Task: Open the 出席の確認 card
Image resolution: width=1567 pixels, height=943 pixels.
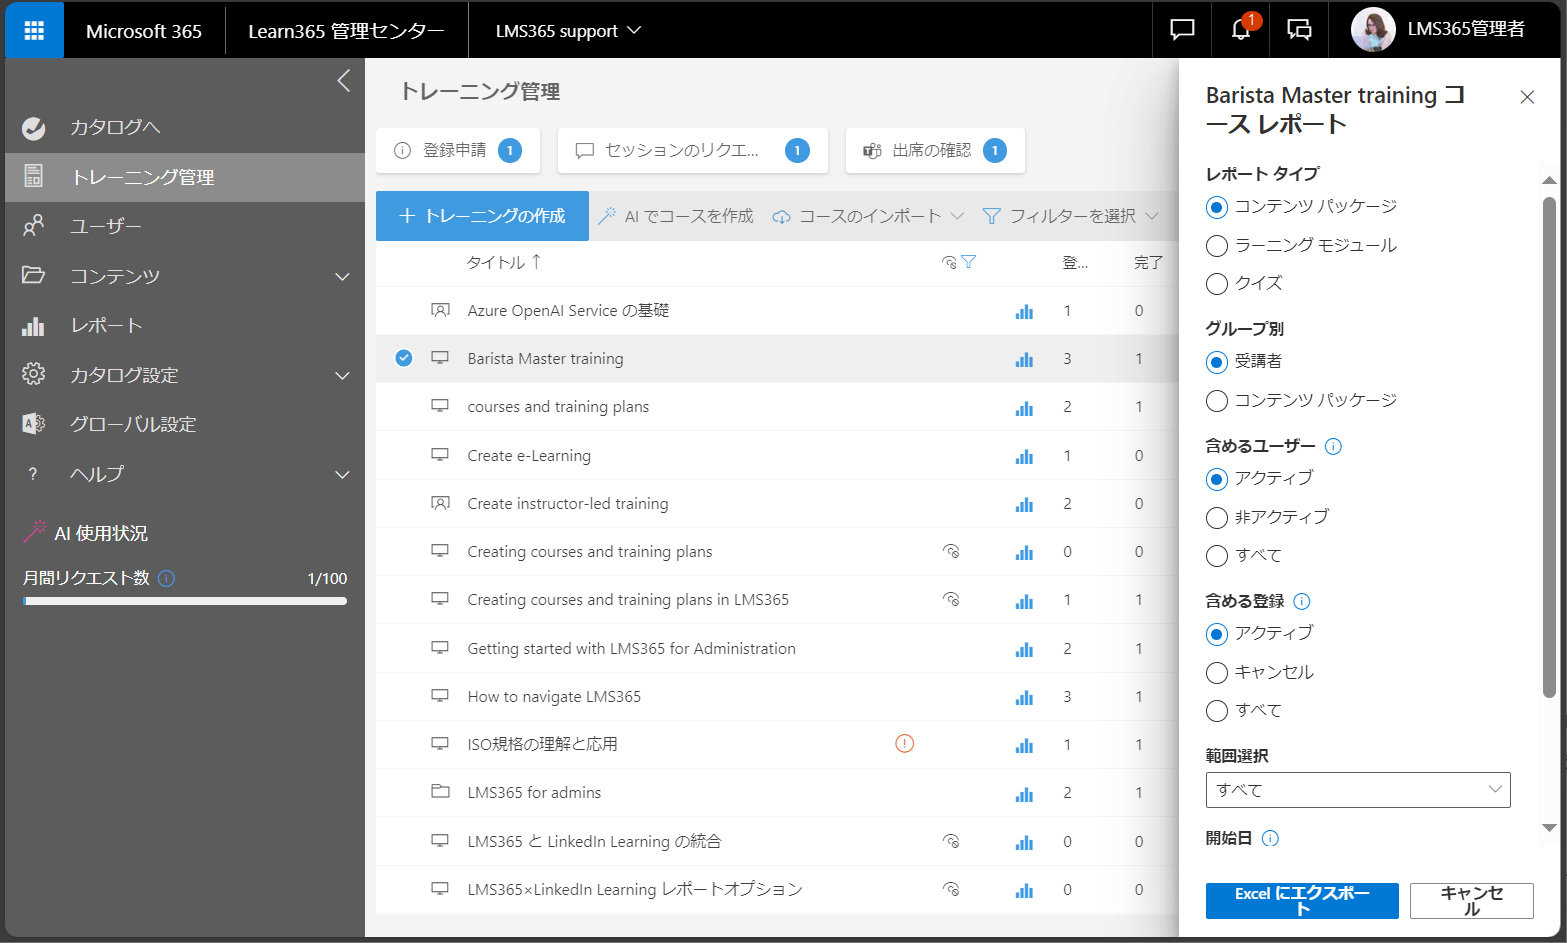Action: [935, 151]
